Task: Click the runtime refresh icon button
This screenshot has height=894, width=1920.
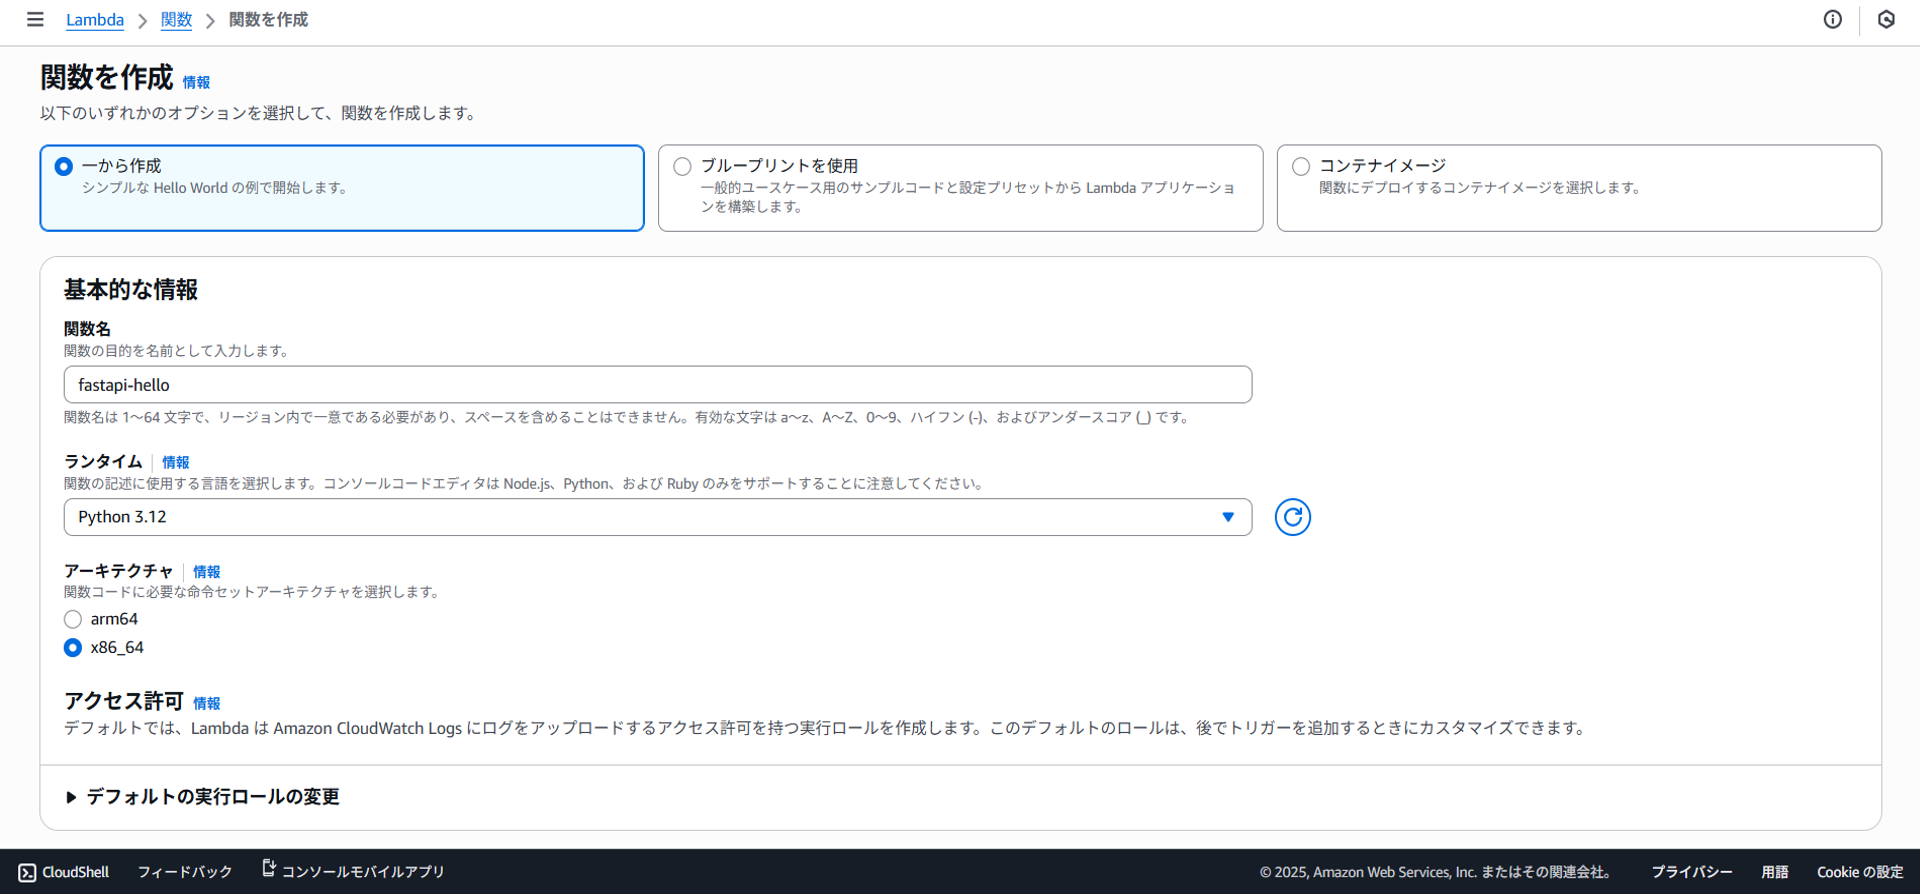Action: 1292,517
